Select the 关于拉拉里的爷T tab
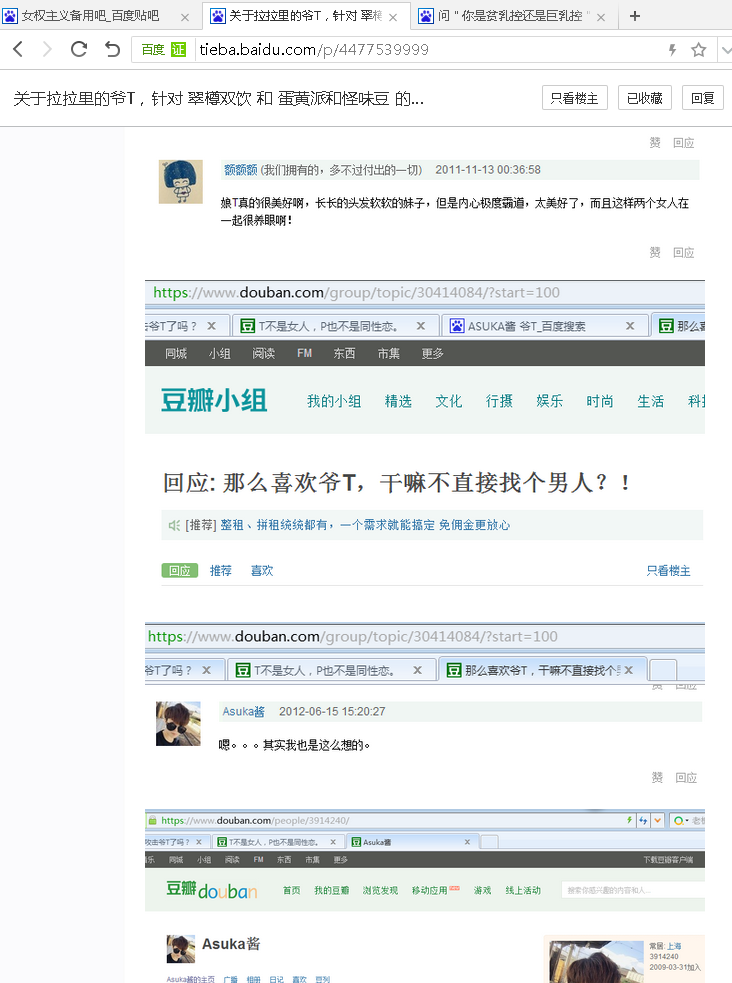Viewport: 732px width, 983px height. pyautogui.click(x=305, y=16)
